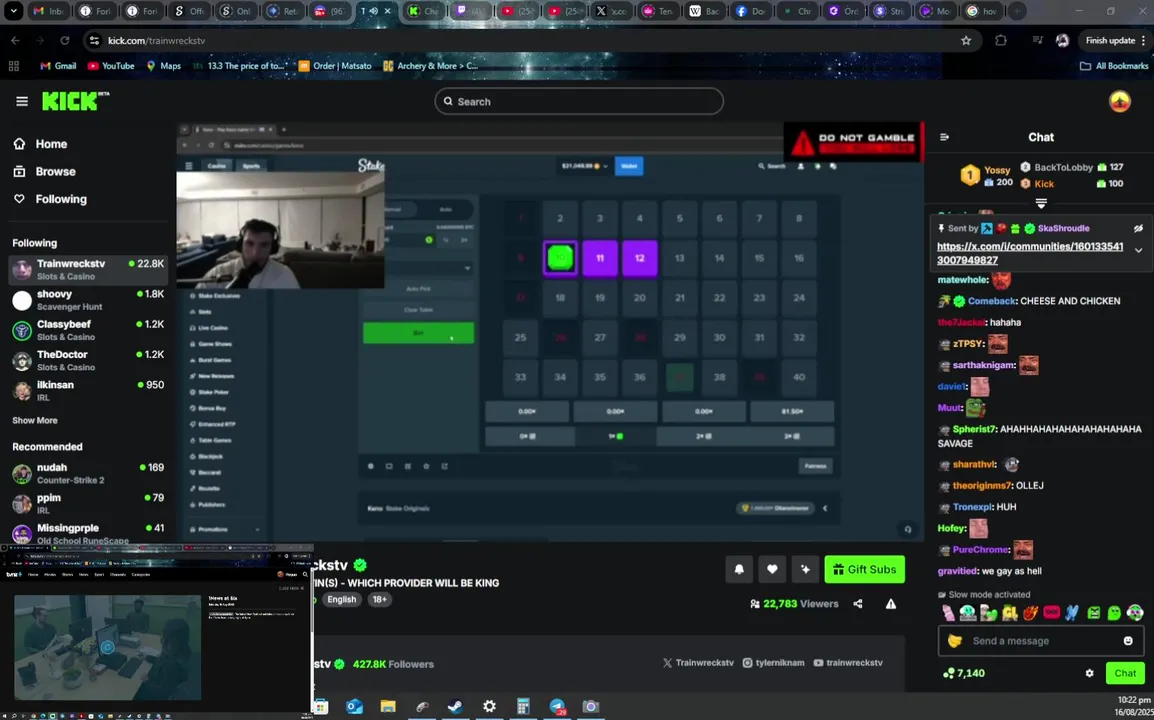
Task: Click the Gift Subs button
Action: tap(864, 569)
